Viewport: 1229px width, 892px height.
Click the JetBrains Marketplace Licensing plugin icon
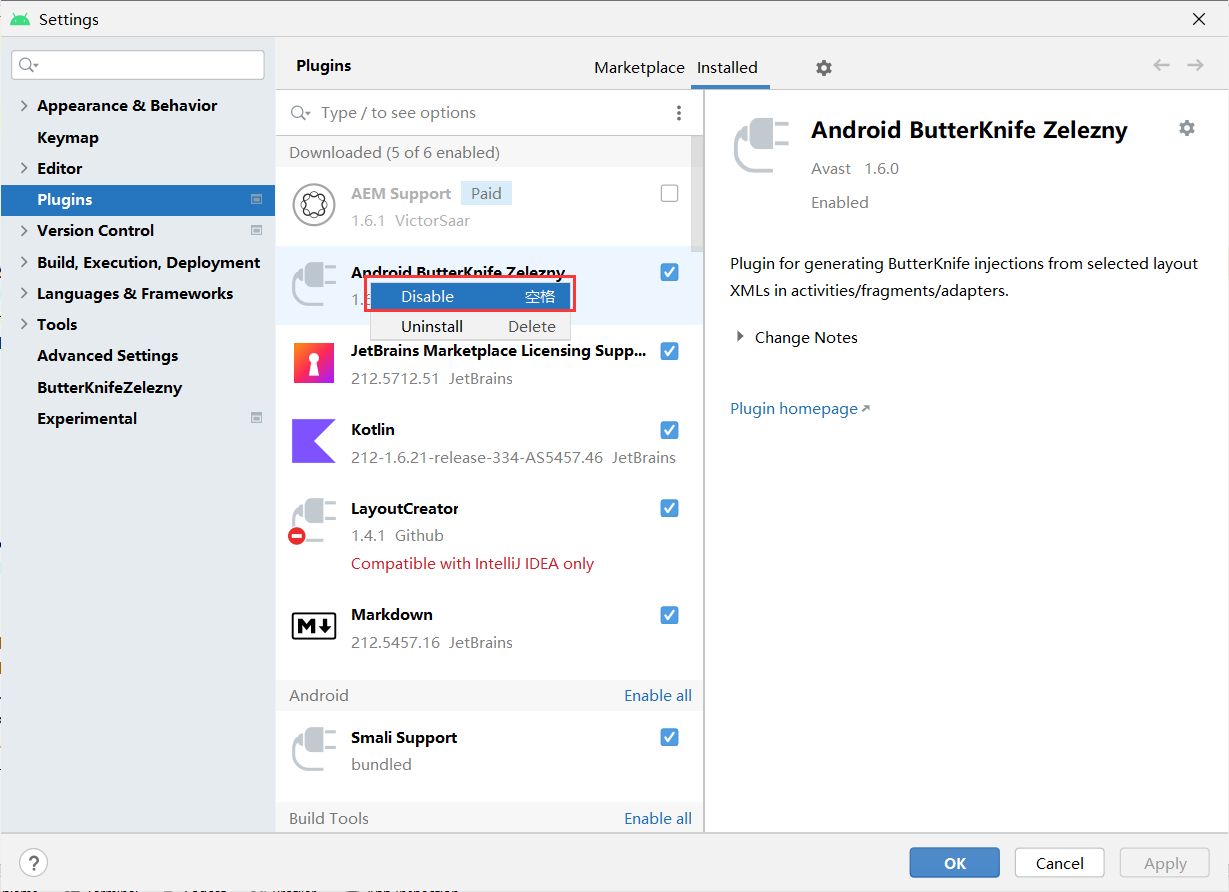click(x=313, y=362)
